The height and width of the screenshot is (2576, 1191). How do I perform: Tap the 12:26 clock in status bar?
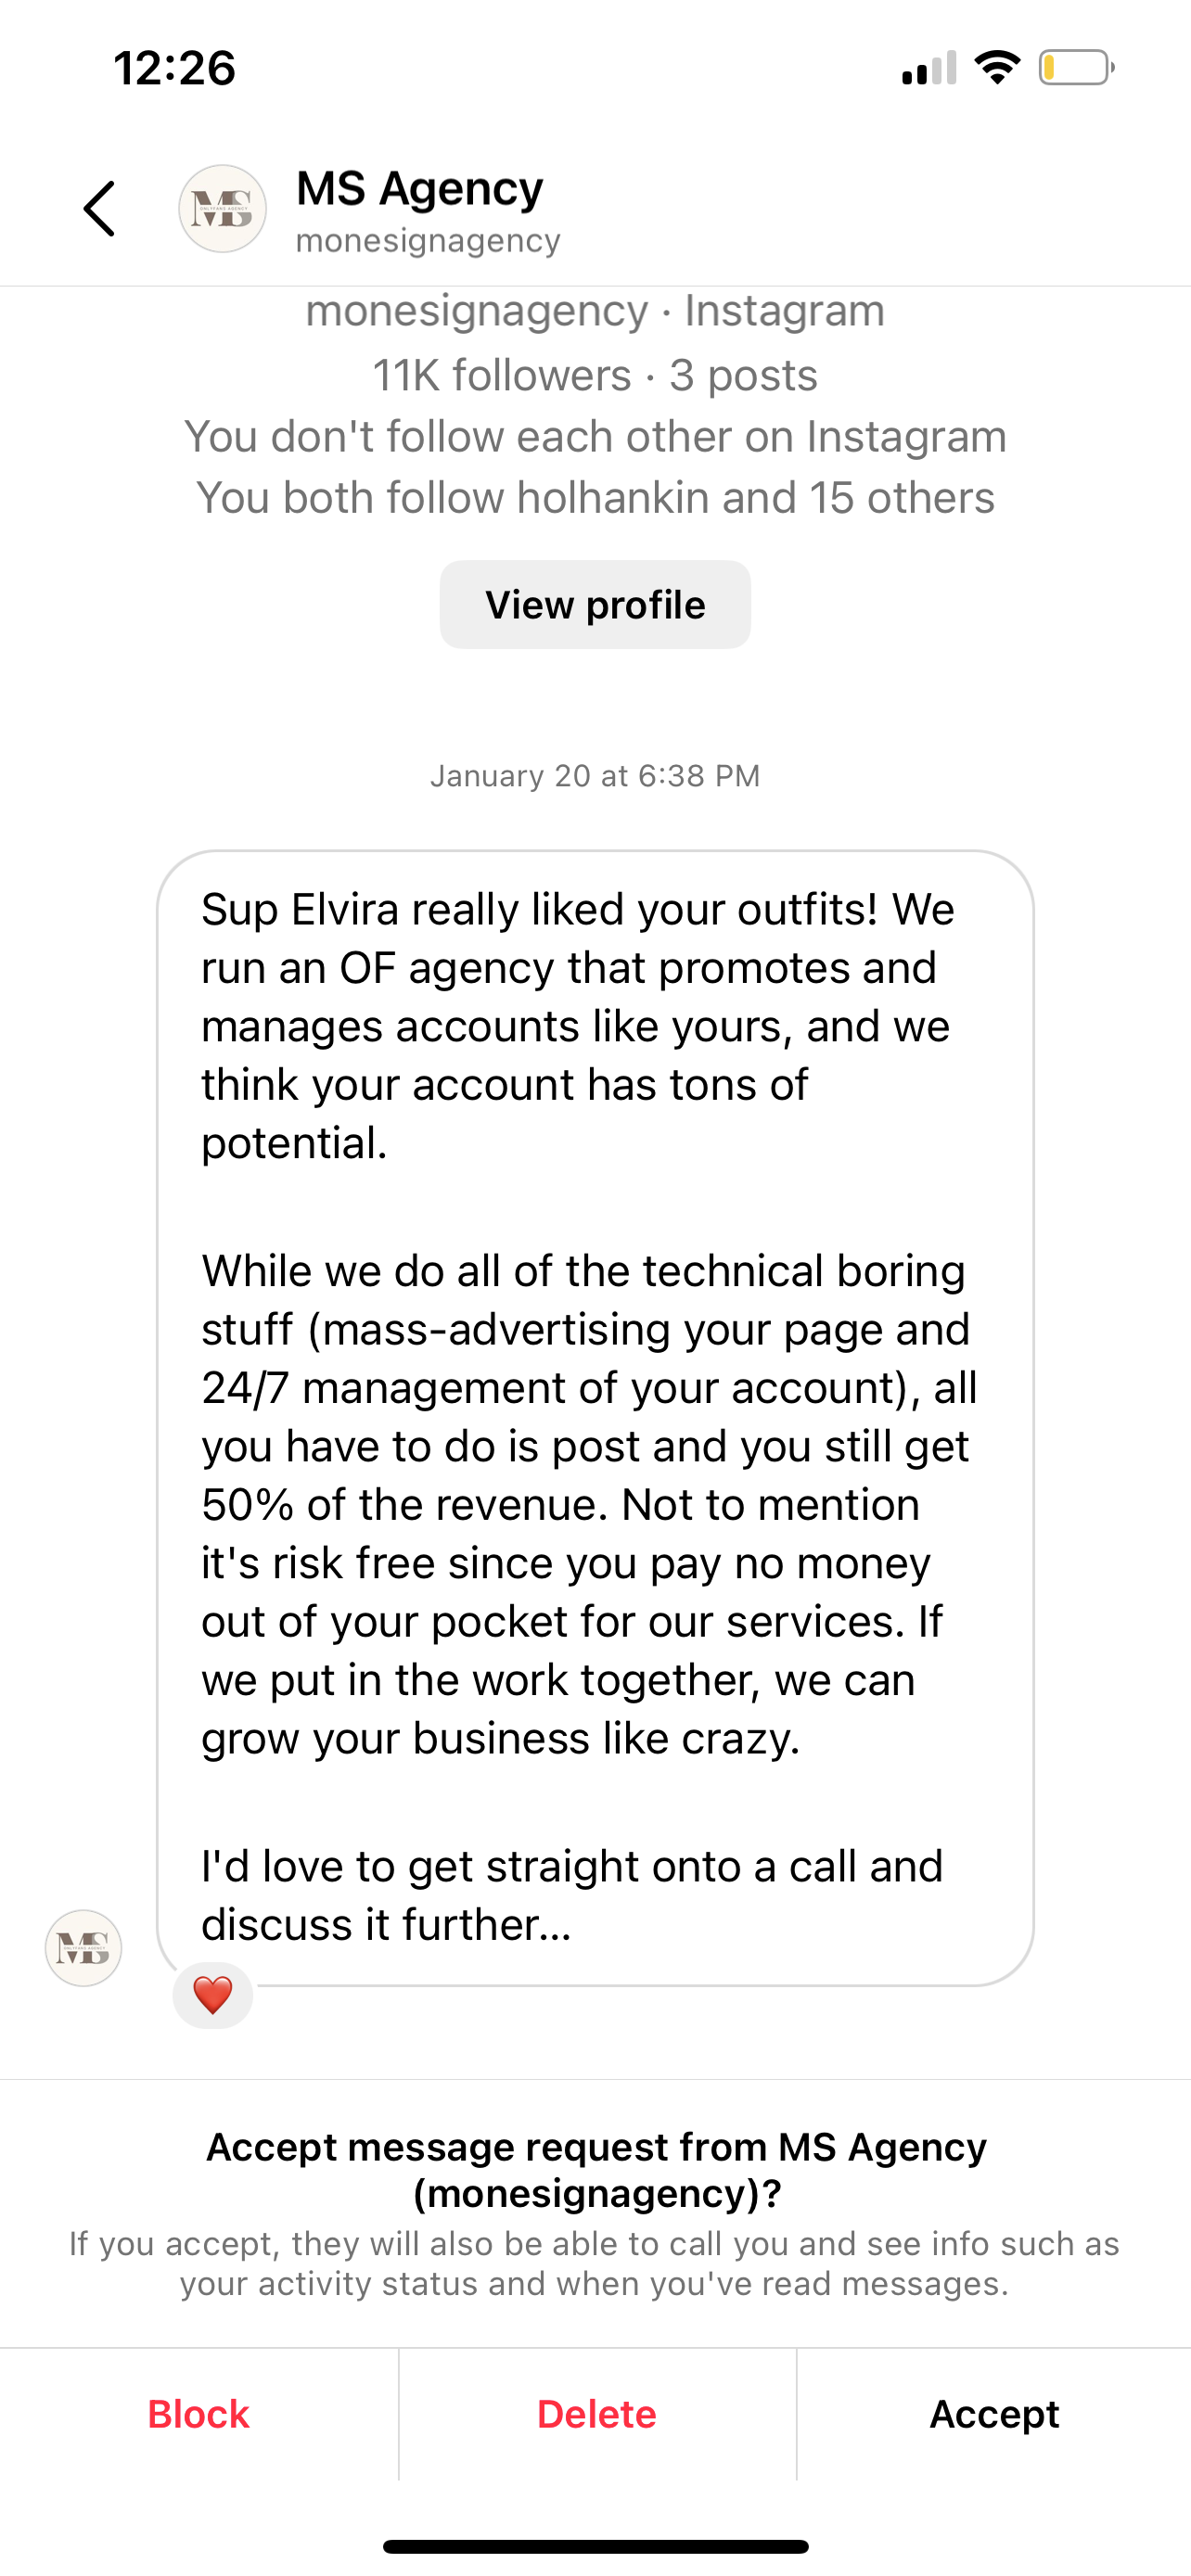pyautogui.click(x=174, y=68)
